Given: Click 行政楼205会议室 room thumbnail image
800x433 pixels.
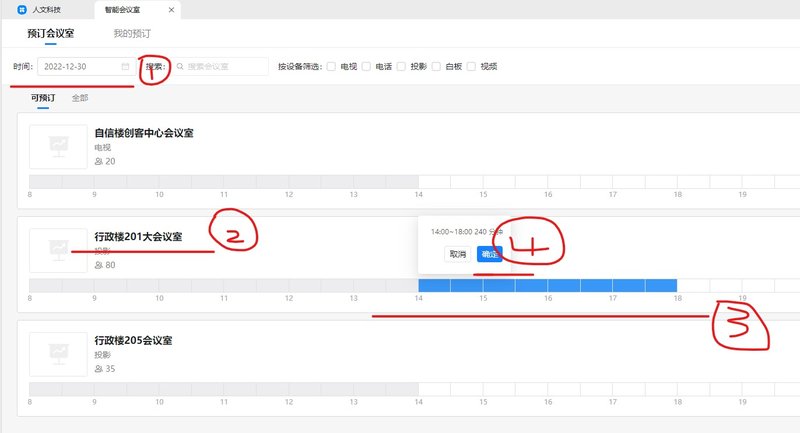Looking at the screenshot, I should (59, 354).
